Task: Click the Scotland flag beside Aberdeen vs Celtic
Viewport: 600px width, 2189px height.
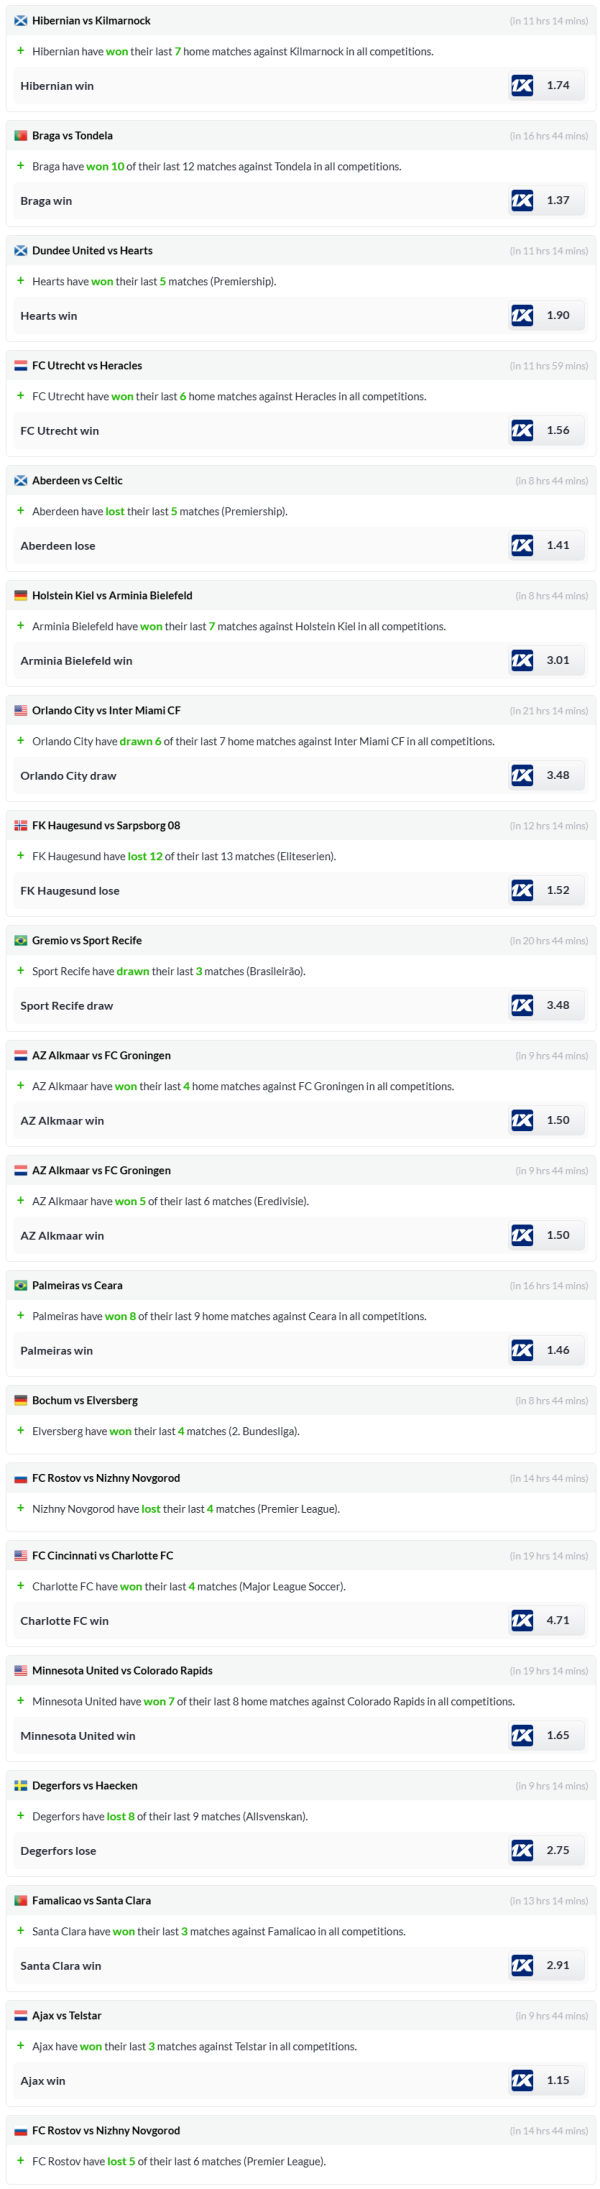Action: tap(21, 481)
